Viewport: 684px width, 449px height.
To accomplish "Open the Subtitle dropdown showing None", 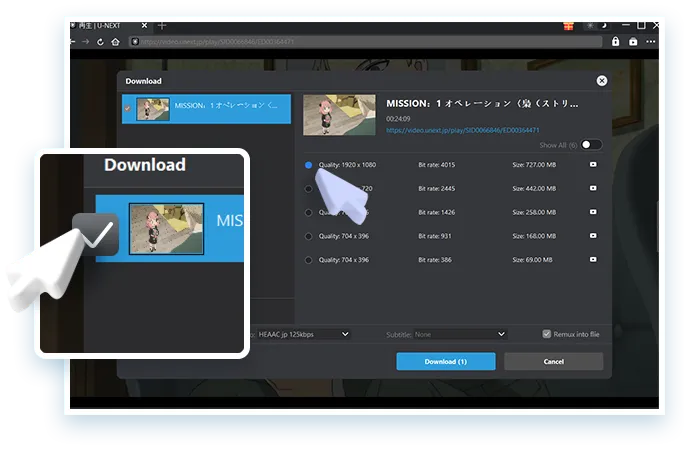I will click(460, 334).
